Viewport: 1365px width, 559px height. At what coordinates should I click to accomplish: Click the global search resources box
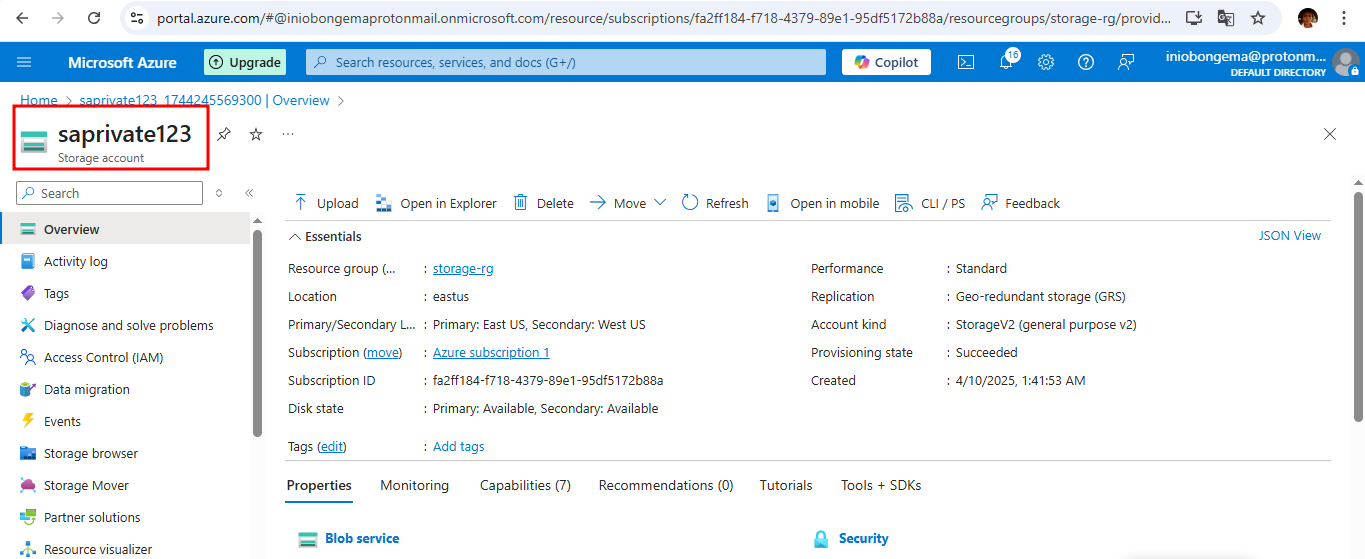[566, 62]
